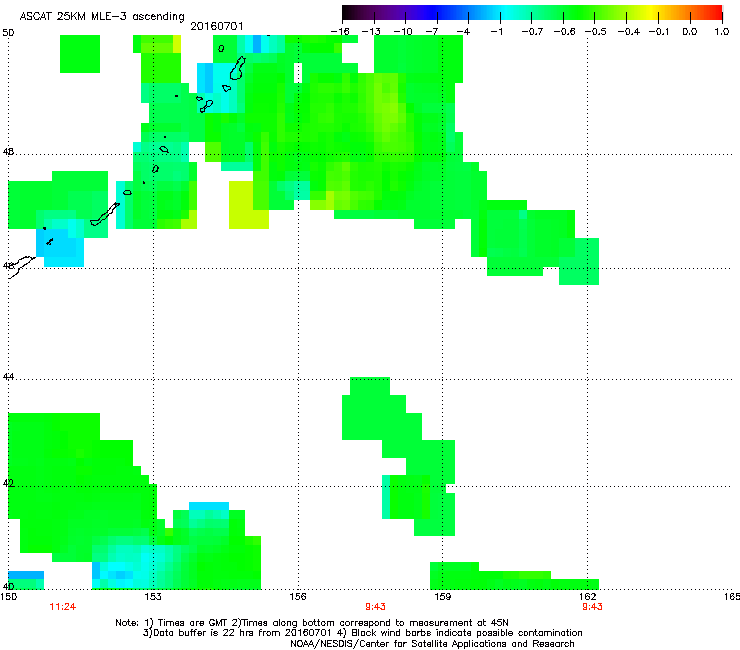
Task: Click the 'Data buffer is 22 hrs' note
Action: pos(201,633)
